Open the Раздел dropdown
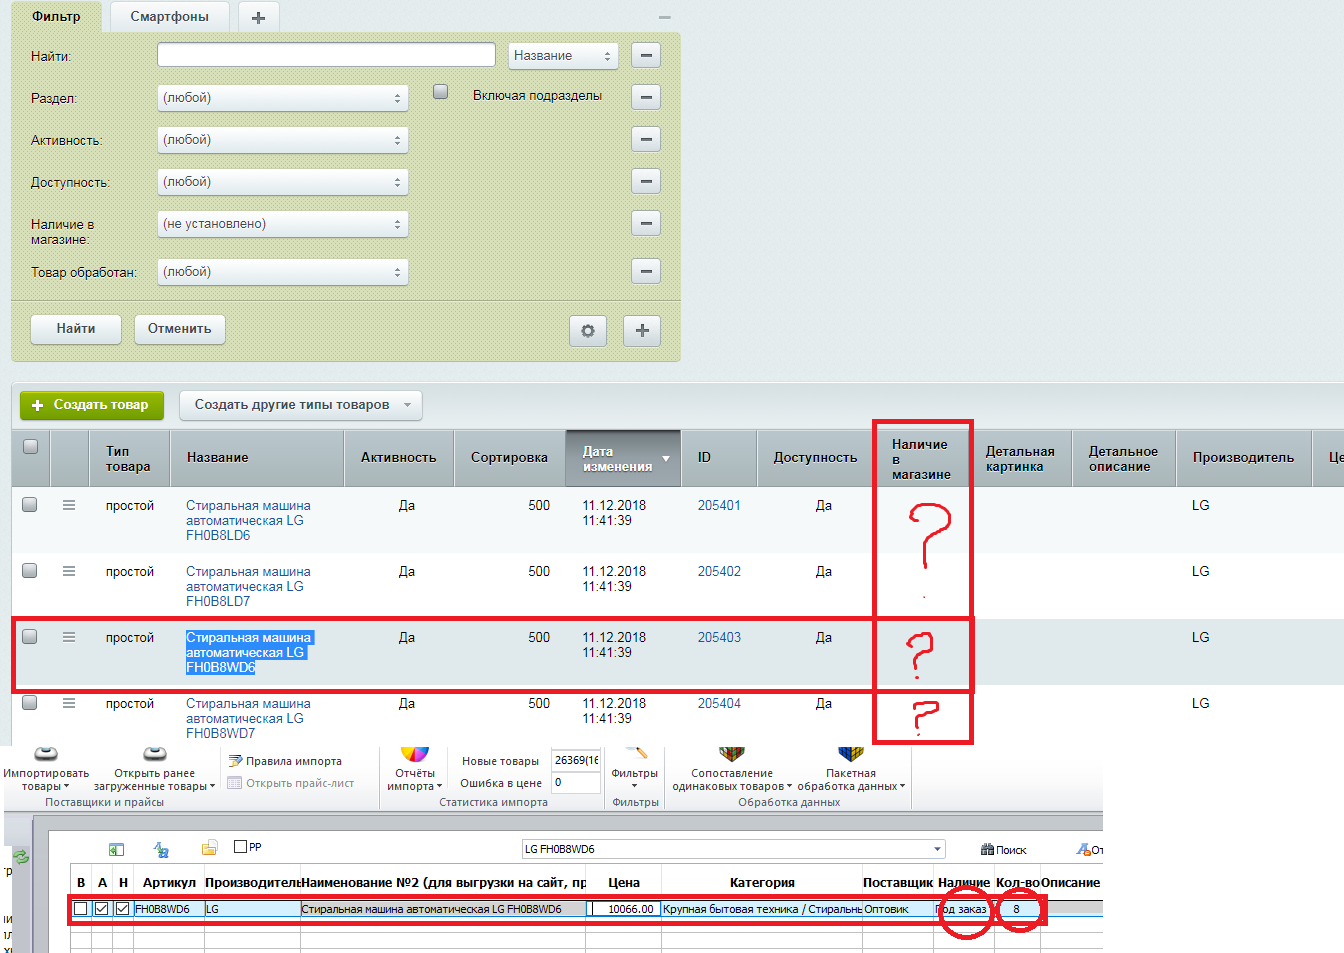This screenshot has width=1344, height=953. (283, 98)
